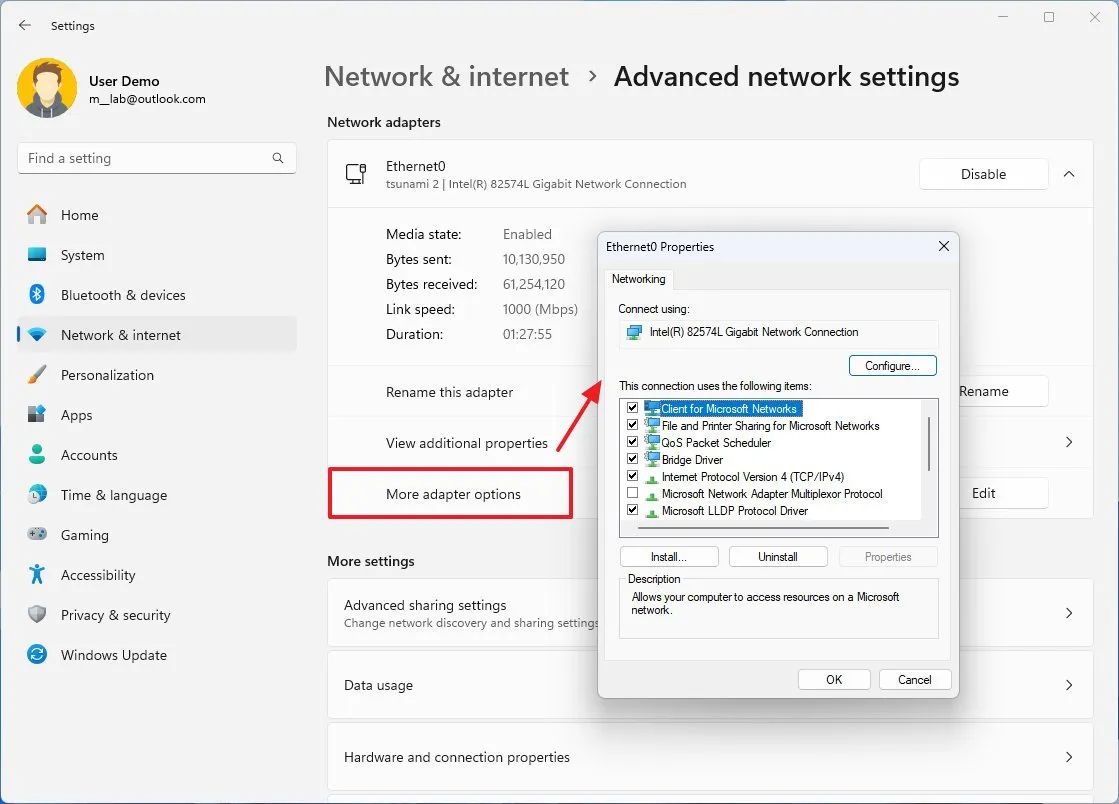The image size is (1119, 804).
Task: Open Accounts settings page
Action: [157, 454]
